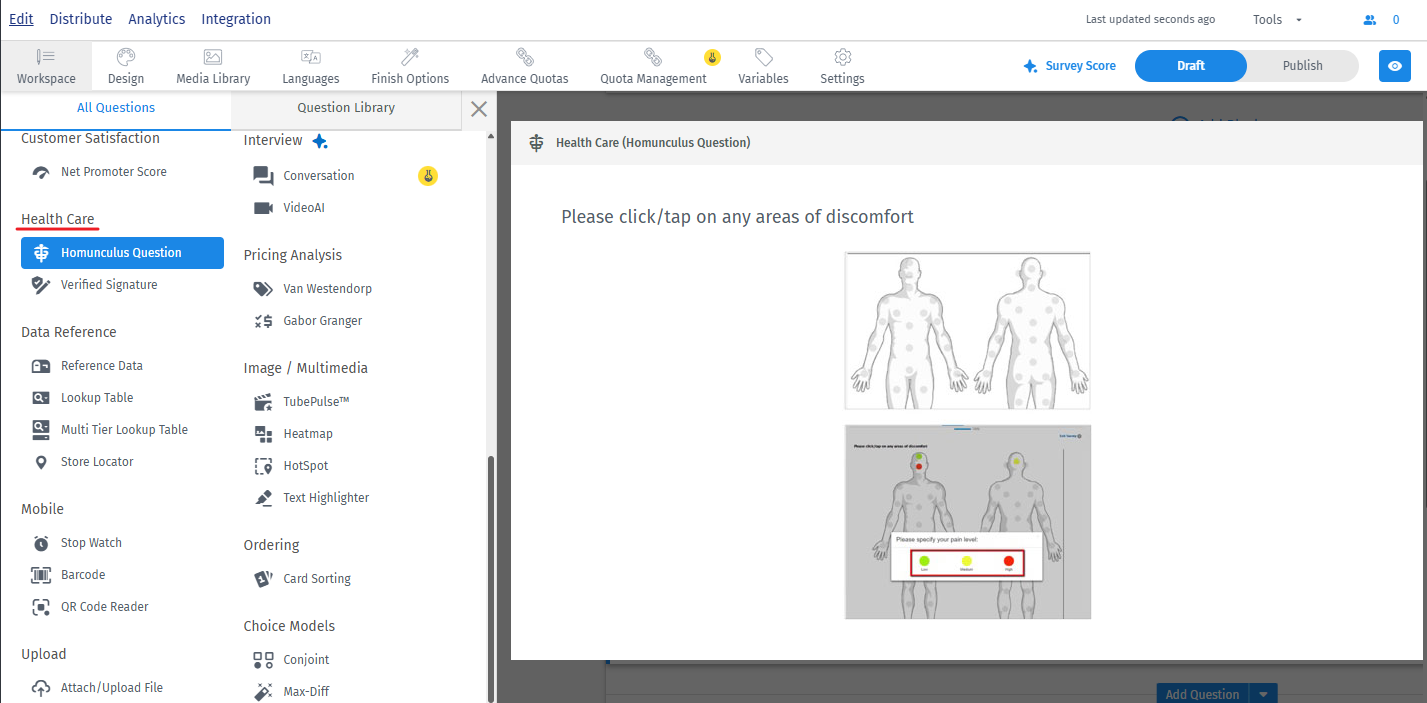Open the Design palette tool
Image resolution: width=1427 pixels, height=703 pixels.
pyautogui.click(x=125, y=66)
